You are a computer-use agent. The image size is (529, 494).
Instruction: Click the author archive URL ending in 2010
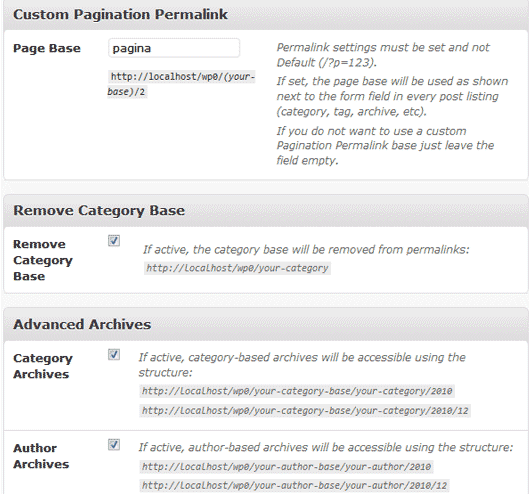286,467
